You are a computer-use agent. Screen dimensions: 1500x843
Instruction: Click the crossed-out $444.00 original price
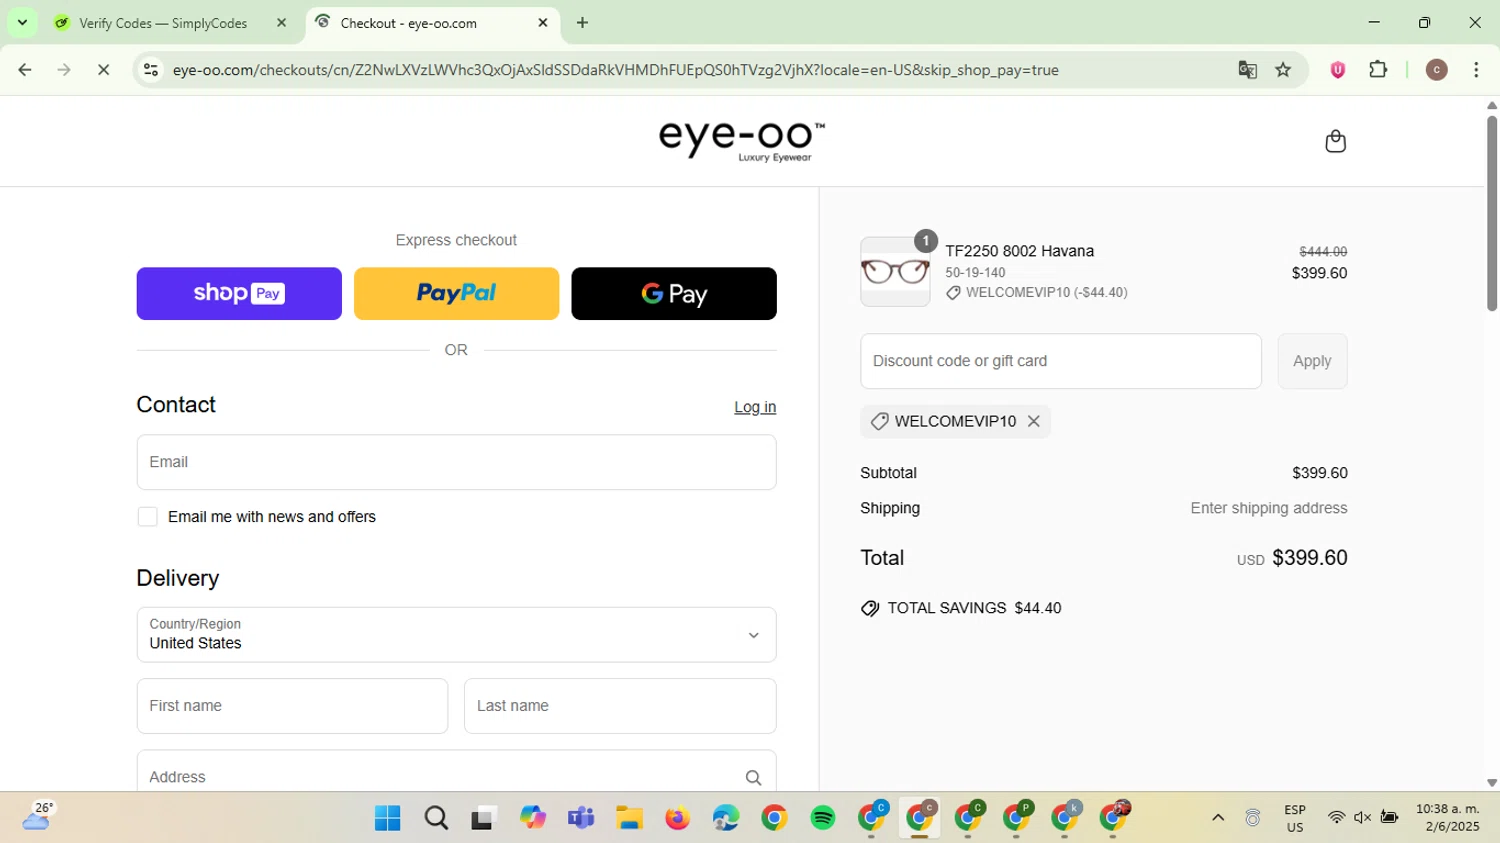(x=1323, y=252)
